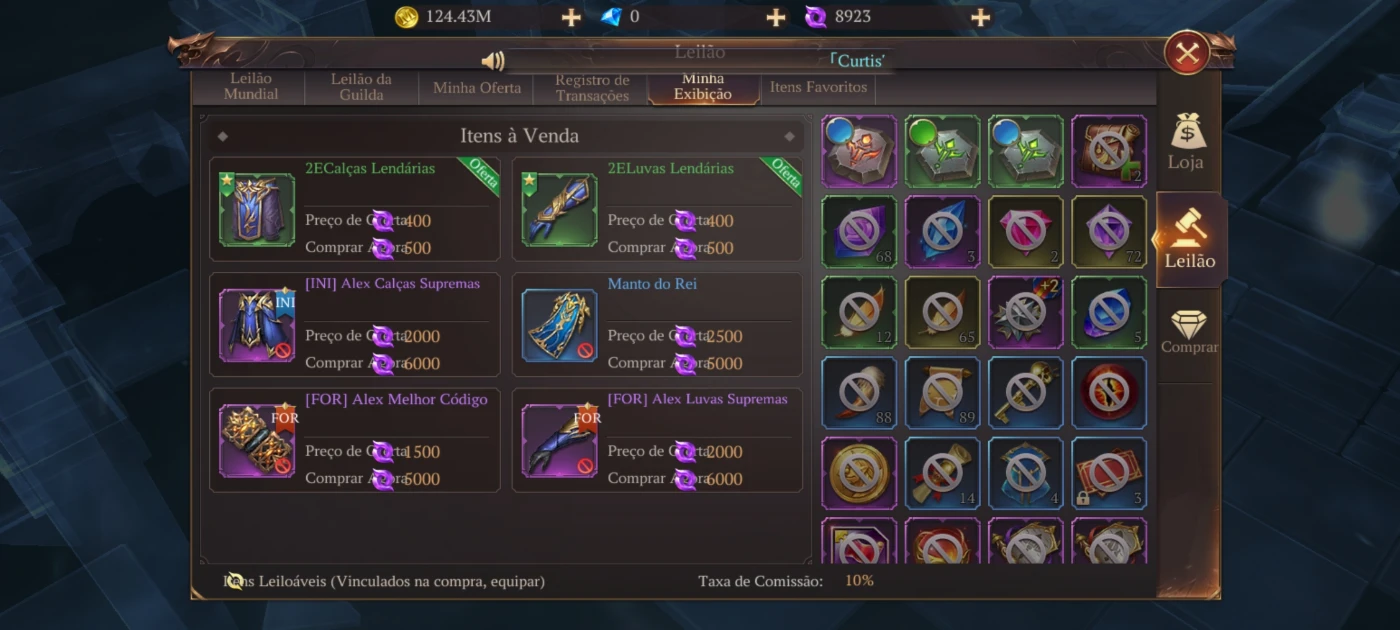This screenshot has height=630, width=1400.
Task: Show Itens Favoritos tab
Action: (818, 88)
